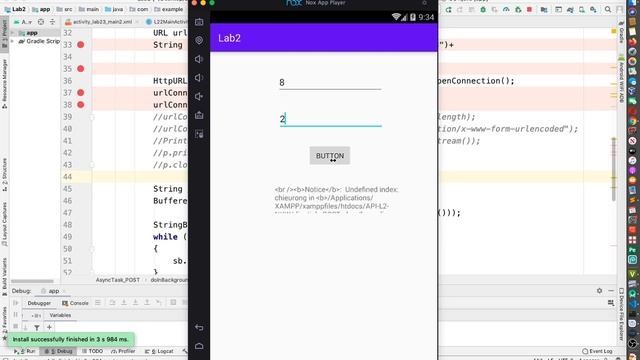This screenshot has width=640, height=360.
Task: Click the filter funnel icon in debugger frames
Action: point(37,327)
